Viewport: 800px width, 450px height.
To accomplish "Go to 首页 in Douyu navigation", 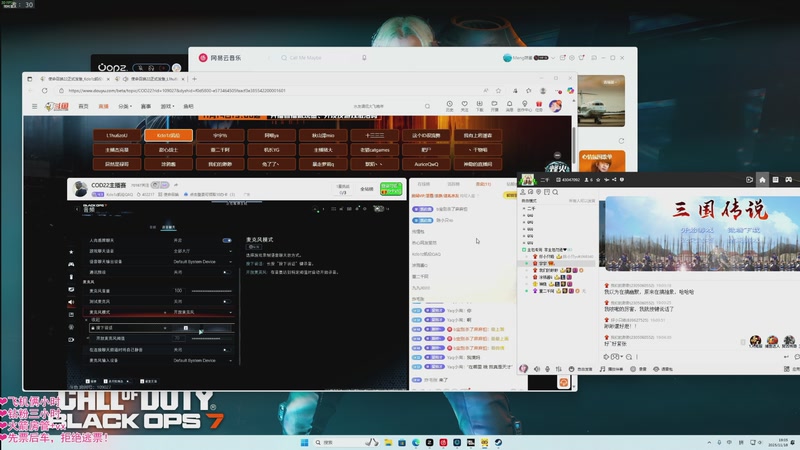I will point(83,106).
